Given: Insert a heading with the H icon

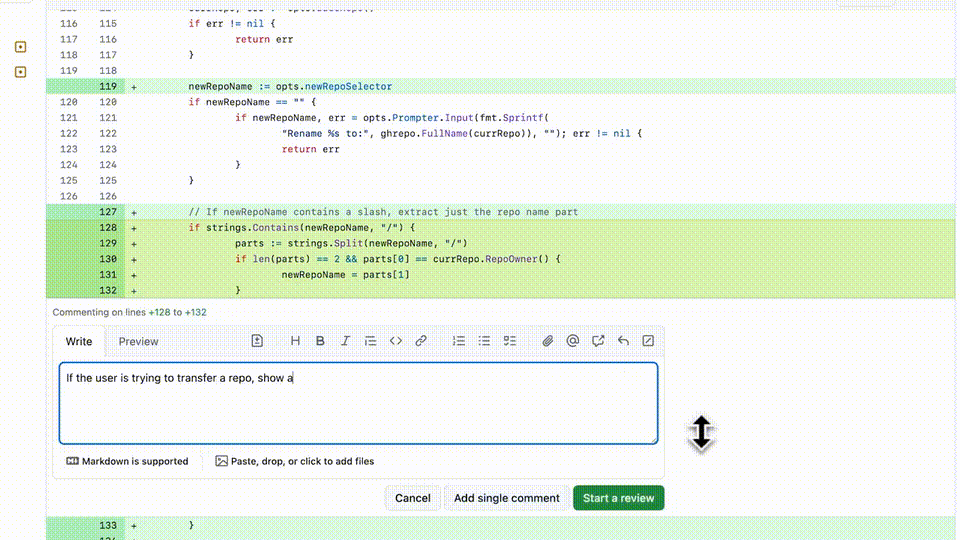Looking at the screenshot, I should [295, 341].
